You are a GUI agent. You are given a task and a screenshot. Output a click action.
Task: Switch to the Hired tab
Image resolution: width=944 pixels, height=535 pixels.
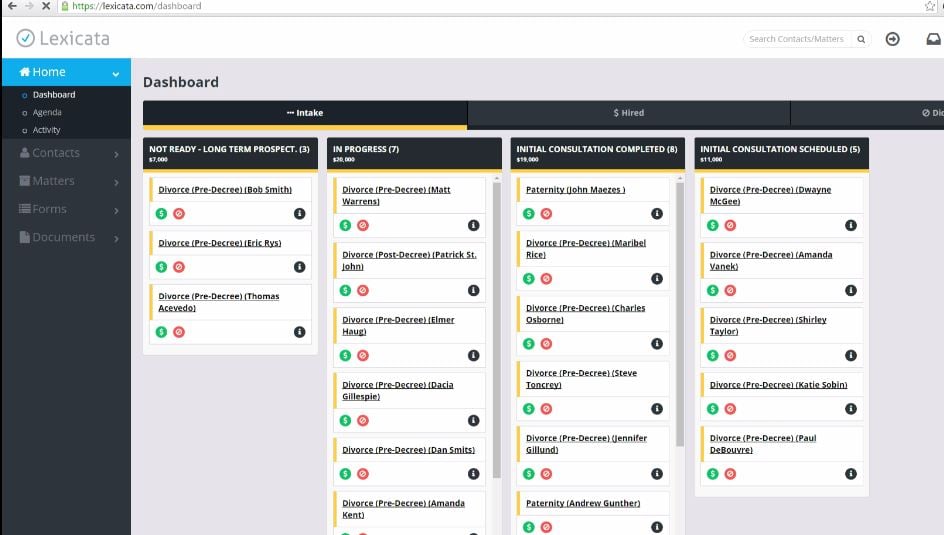click(629, 113)
